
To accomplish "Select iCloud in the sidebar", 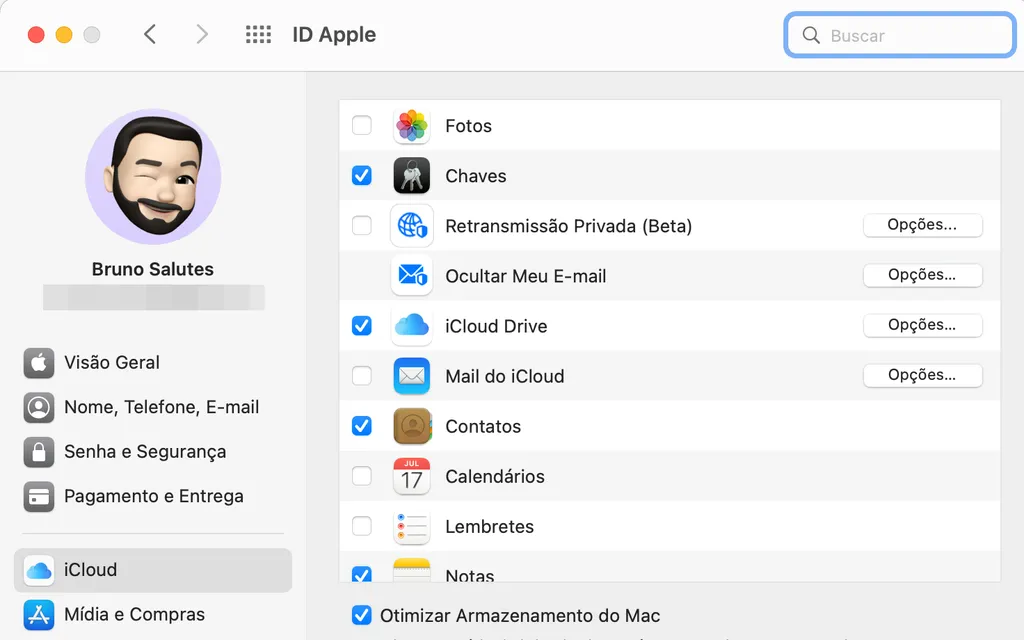I will 153,570.
